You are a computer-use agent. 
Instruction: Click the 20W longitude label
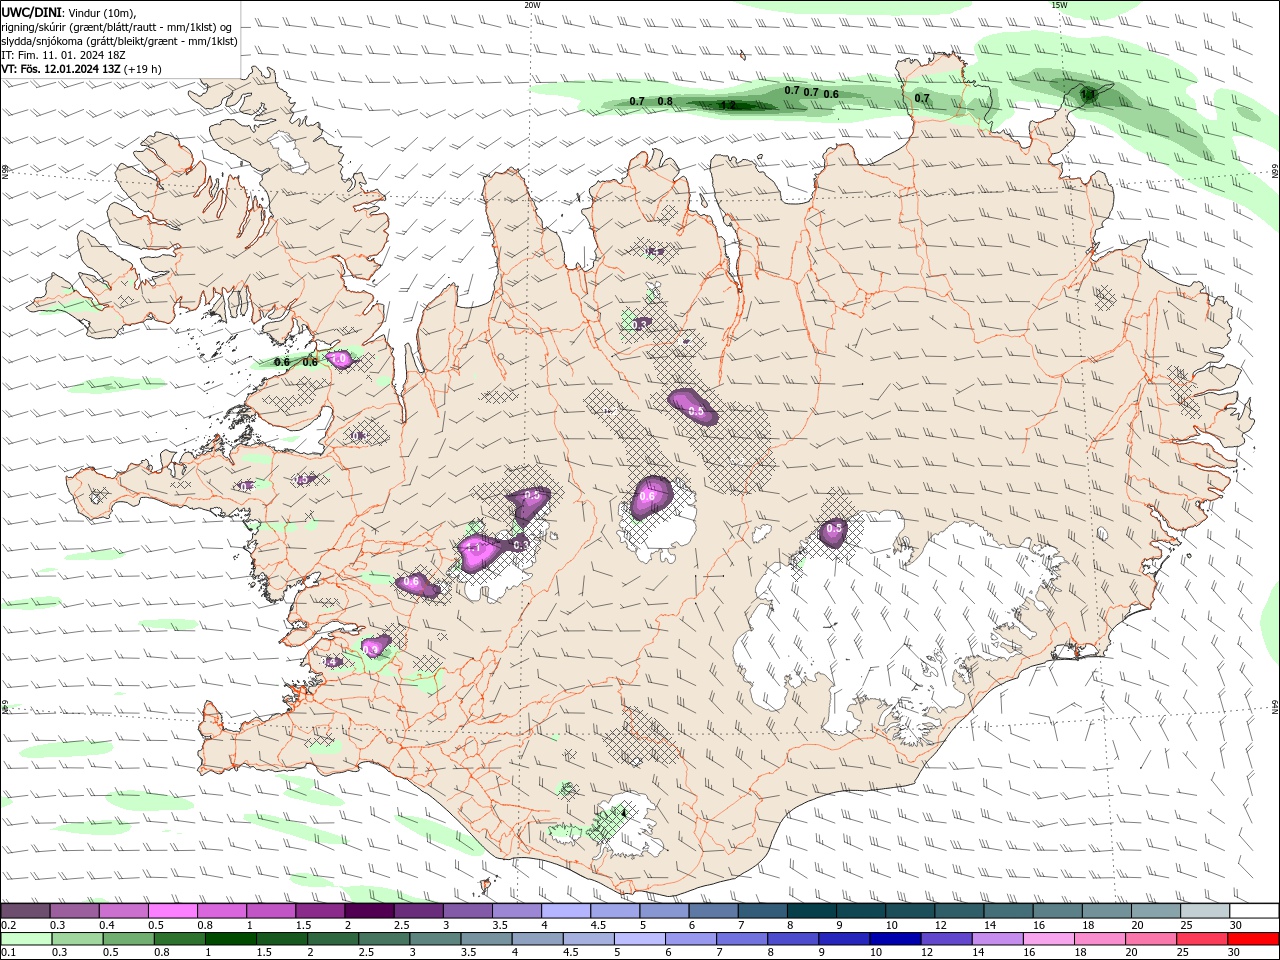[x=532, y=4]
